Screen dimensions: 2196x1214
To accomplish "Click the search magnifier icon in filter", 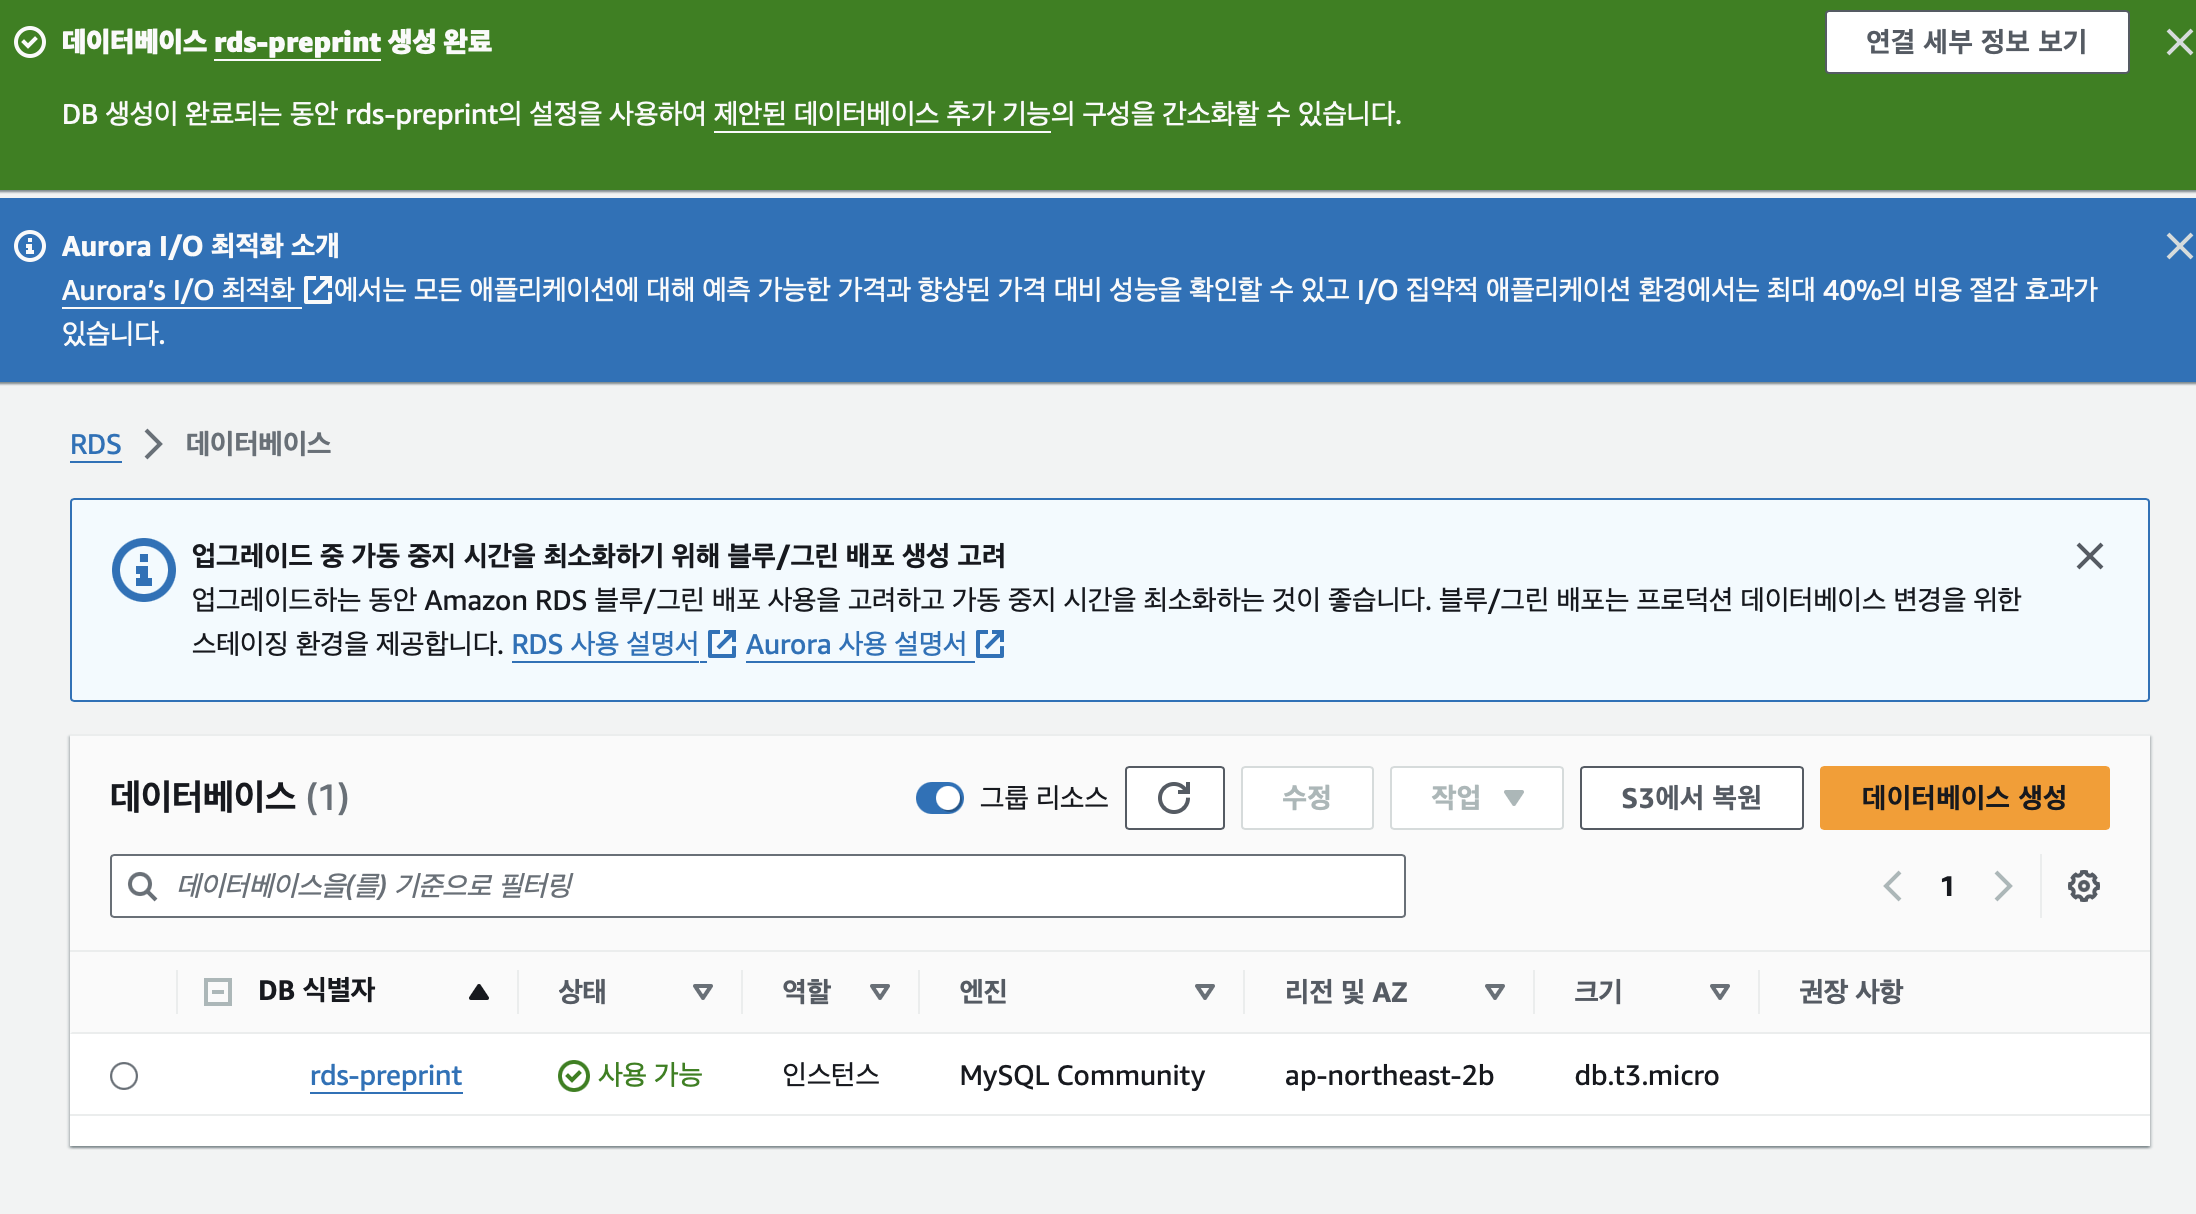I will coord(142,886).
